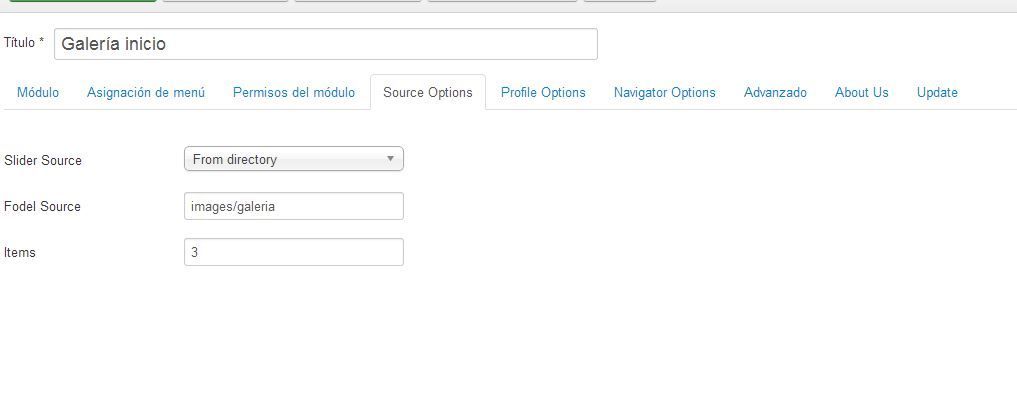The height and width of the screenshot is (415, 1017).
Task: Open the About Us tab
Action: (x=861, y=93)
